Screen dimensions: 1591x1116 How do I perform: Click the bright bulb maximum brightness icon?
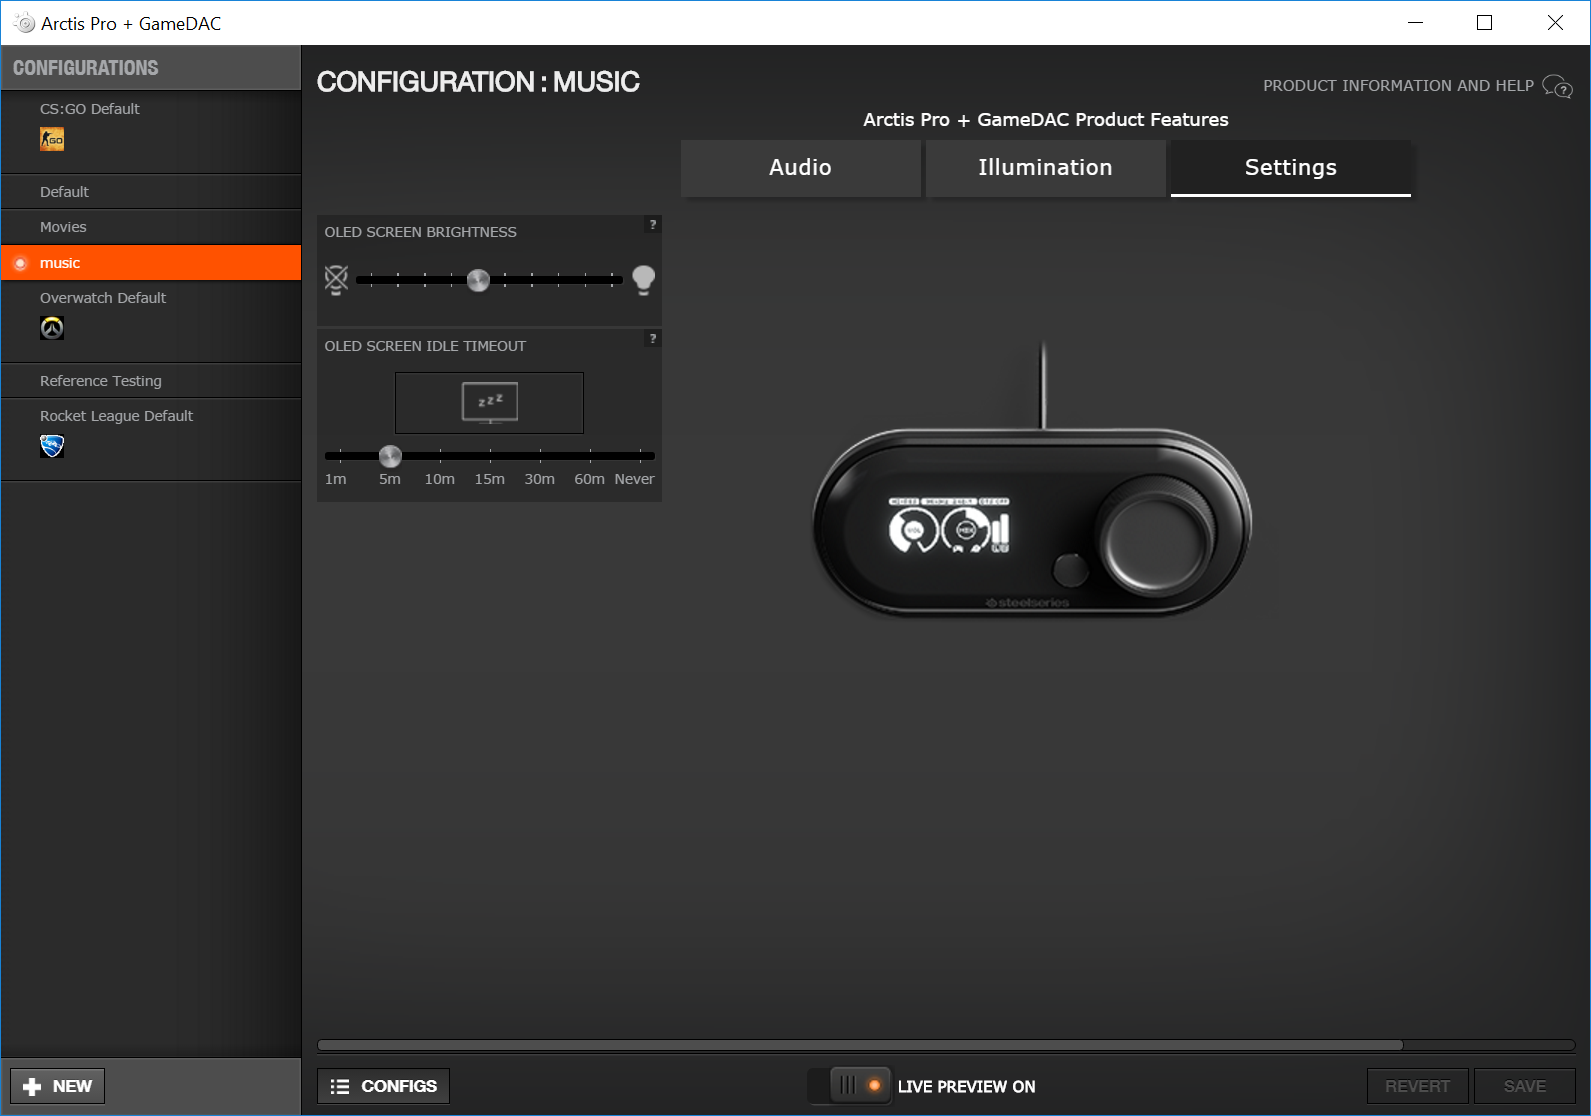point(644,280)
